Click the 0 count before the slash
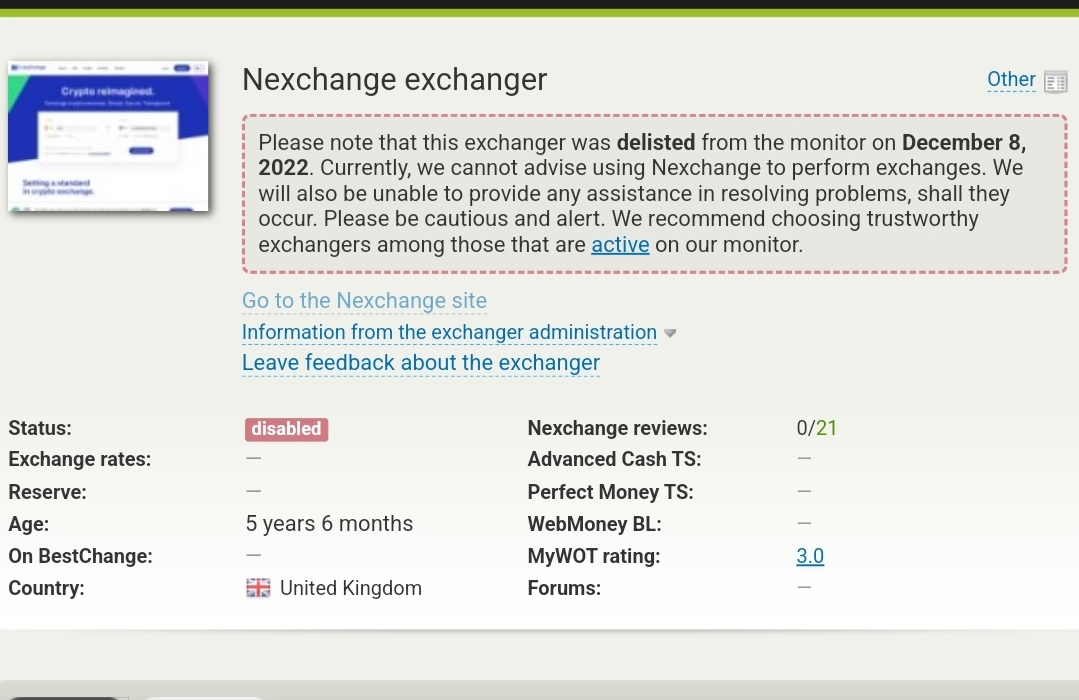Viewport: 1079px width, 700px height. coord(802,428)
